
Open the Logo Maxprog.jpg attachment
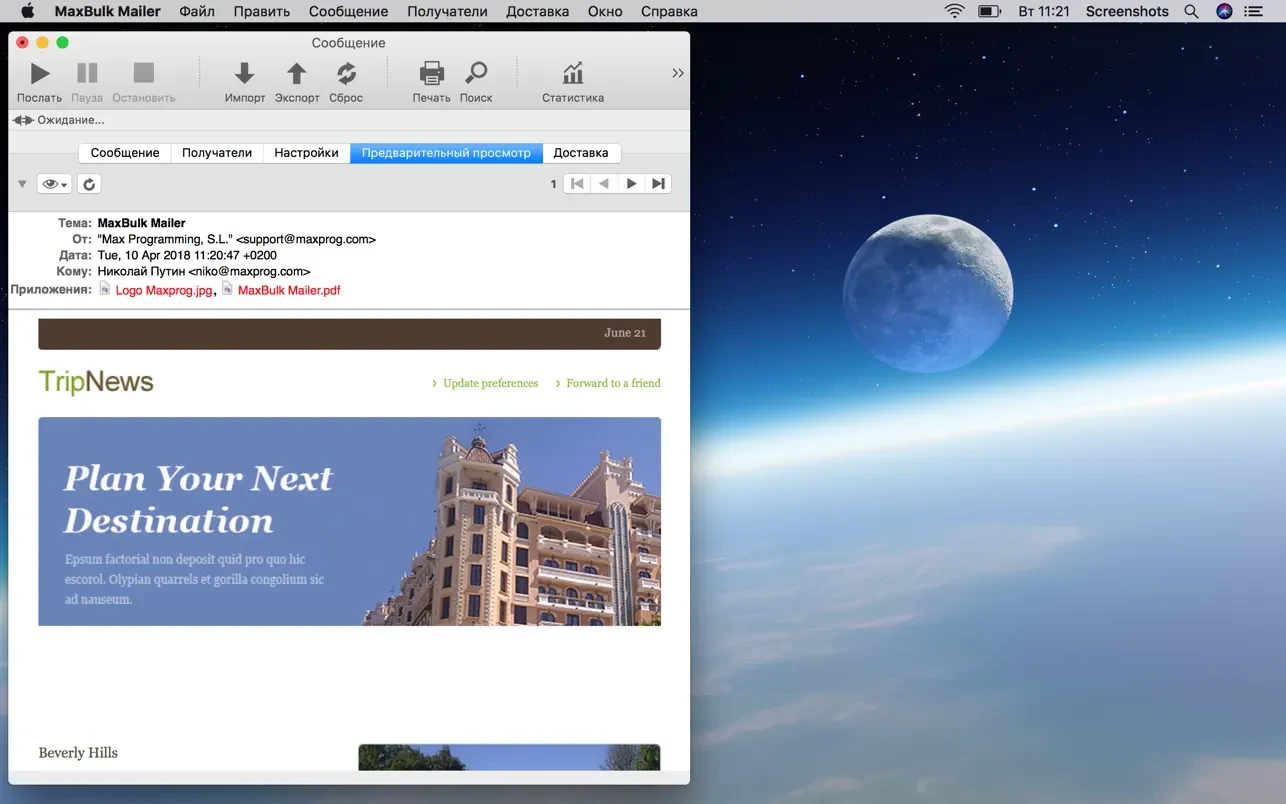point(164,290)
